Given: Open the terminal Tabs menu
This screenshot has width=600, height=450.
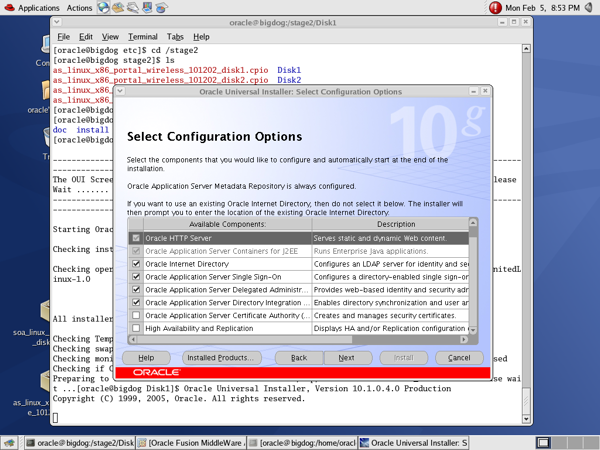Looking at the screenshot, I should (x=175, y=37).
